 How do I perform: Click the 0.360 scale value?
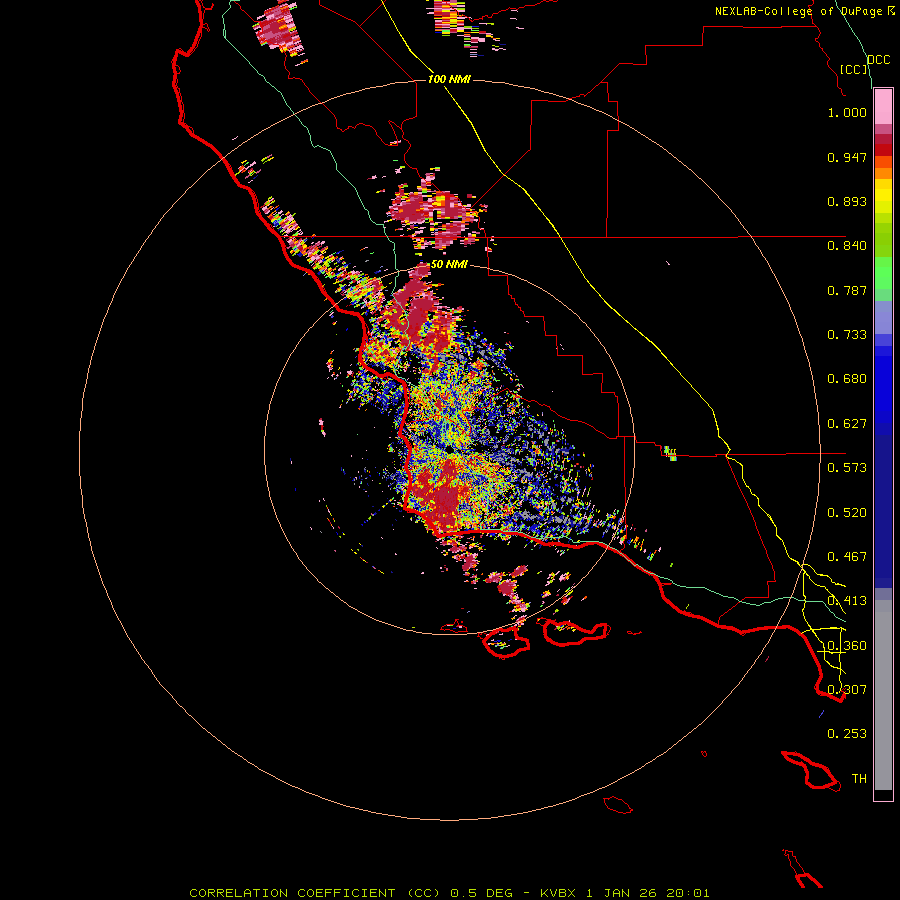click(847, 646)
